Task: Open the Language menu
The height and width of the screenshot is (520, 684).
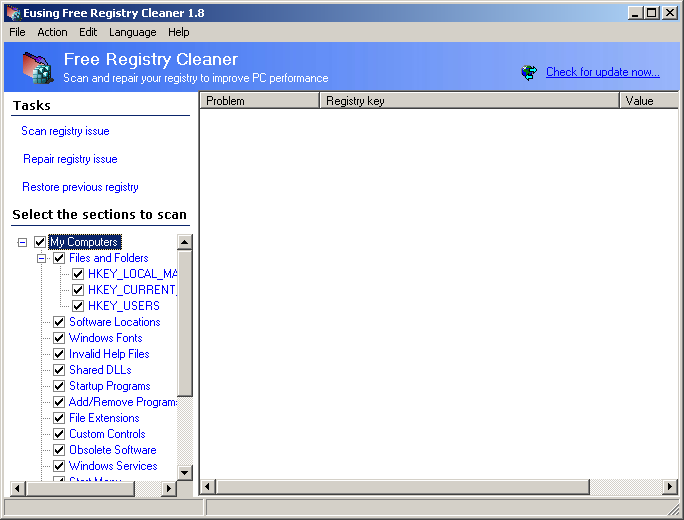Action: coord(132,32)
